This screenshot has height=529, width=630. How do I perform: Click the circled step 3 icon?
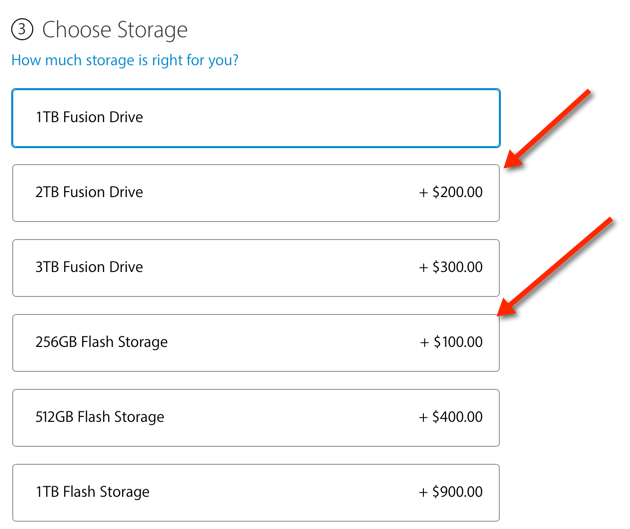[x=22, y=31]
